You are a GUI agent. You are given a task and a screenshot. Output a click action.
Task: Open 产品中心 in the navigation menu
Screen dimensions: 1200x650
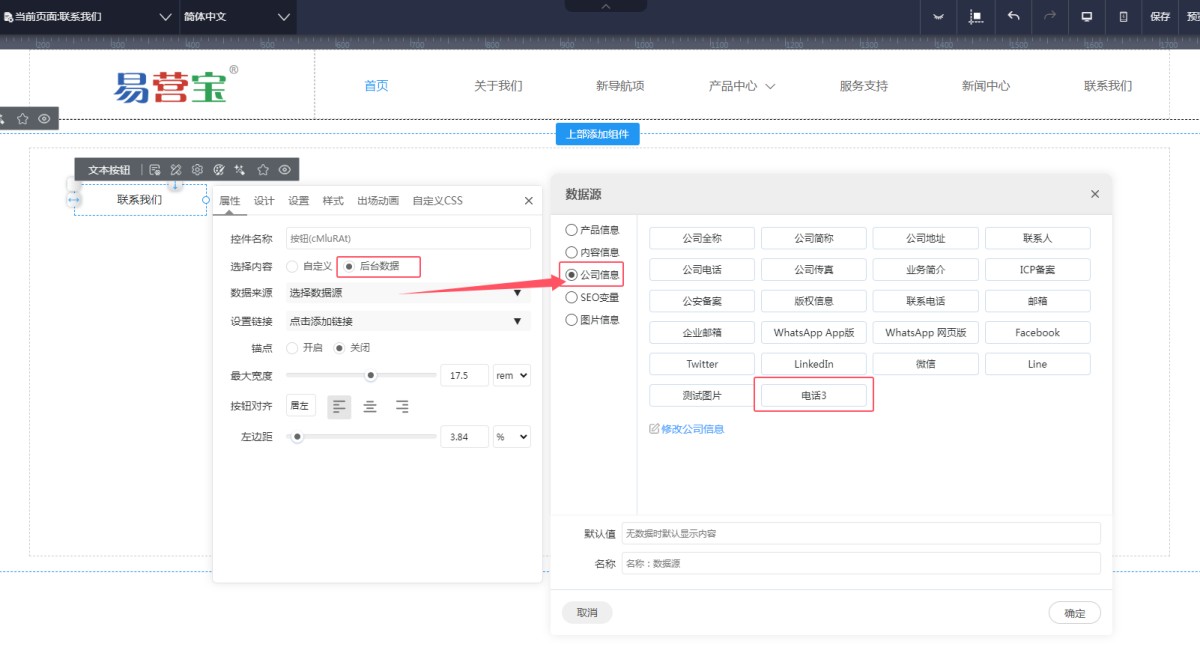(741, 86)
